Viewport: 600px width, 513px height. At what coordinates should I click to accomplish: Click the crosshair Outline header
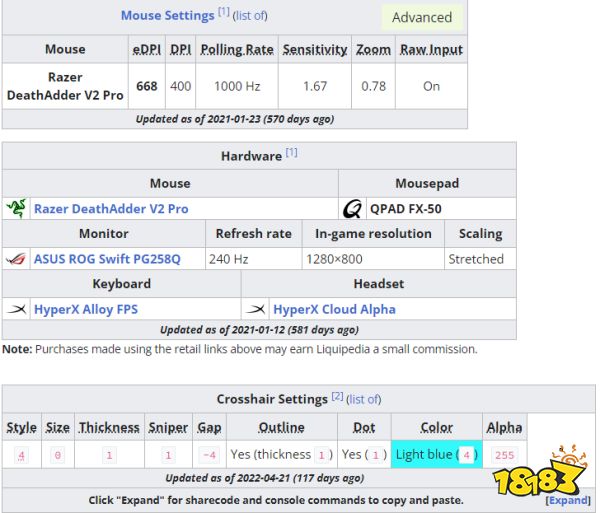(282, 427)
